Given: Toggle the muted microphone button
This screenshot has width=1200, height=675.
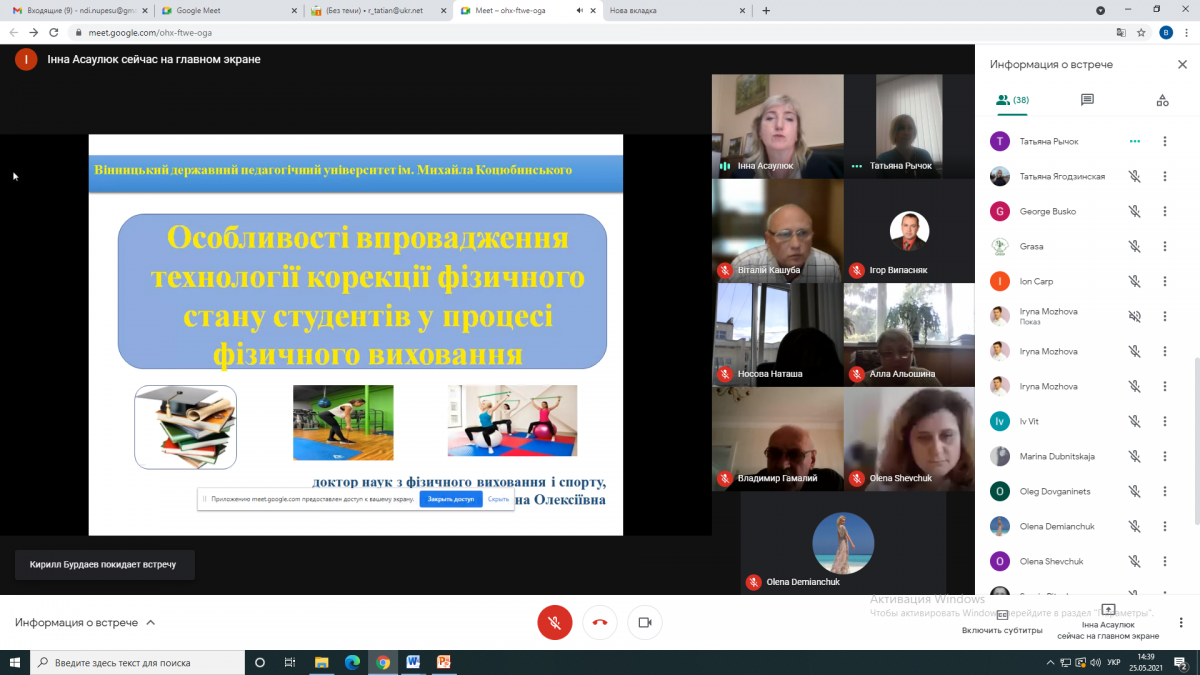Looking at the screenshot, I should pos(554,622).
